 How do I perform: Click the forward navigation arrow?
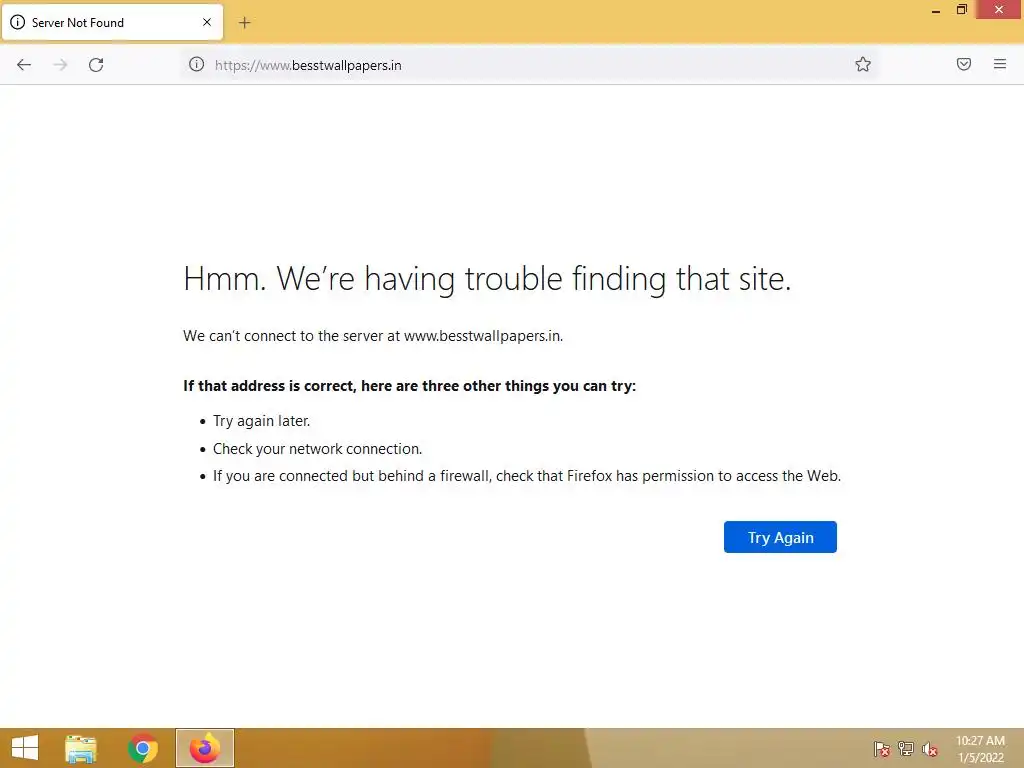[60, 65]
